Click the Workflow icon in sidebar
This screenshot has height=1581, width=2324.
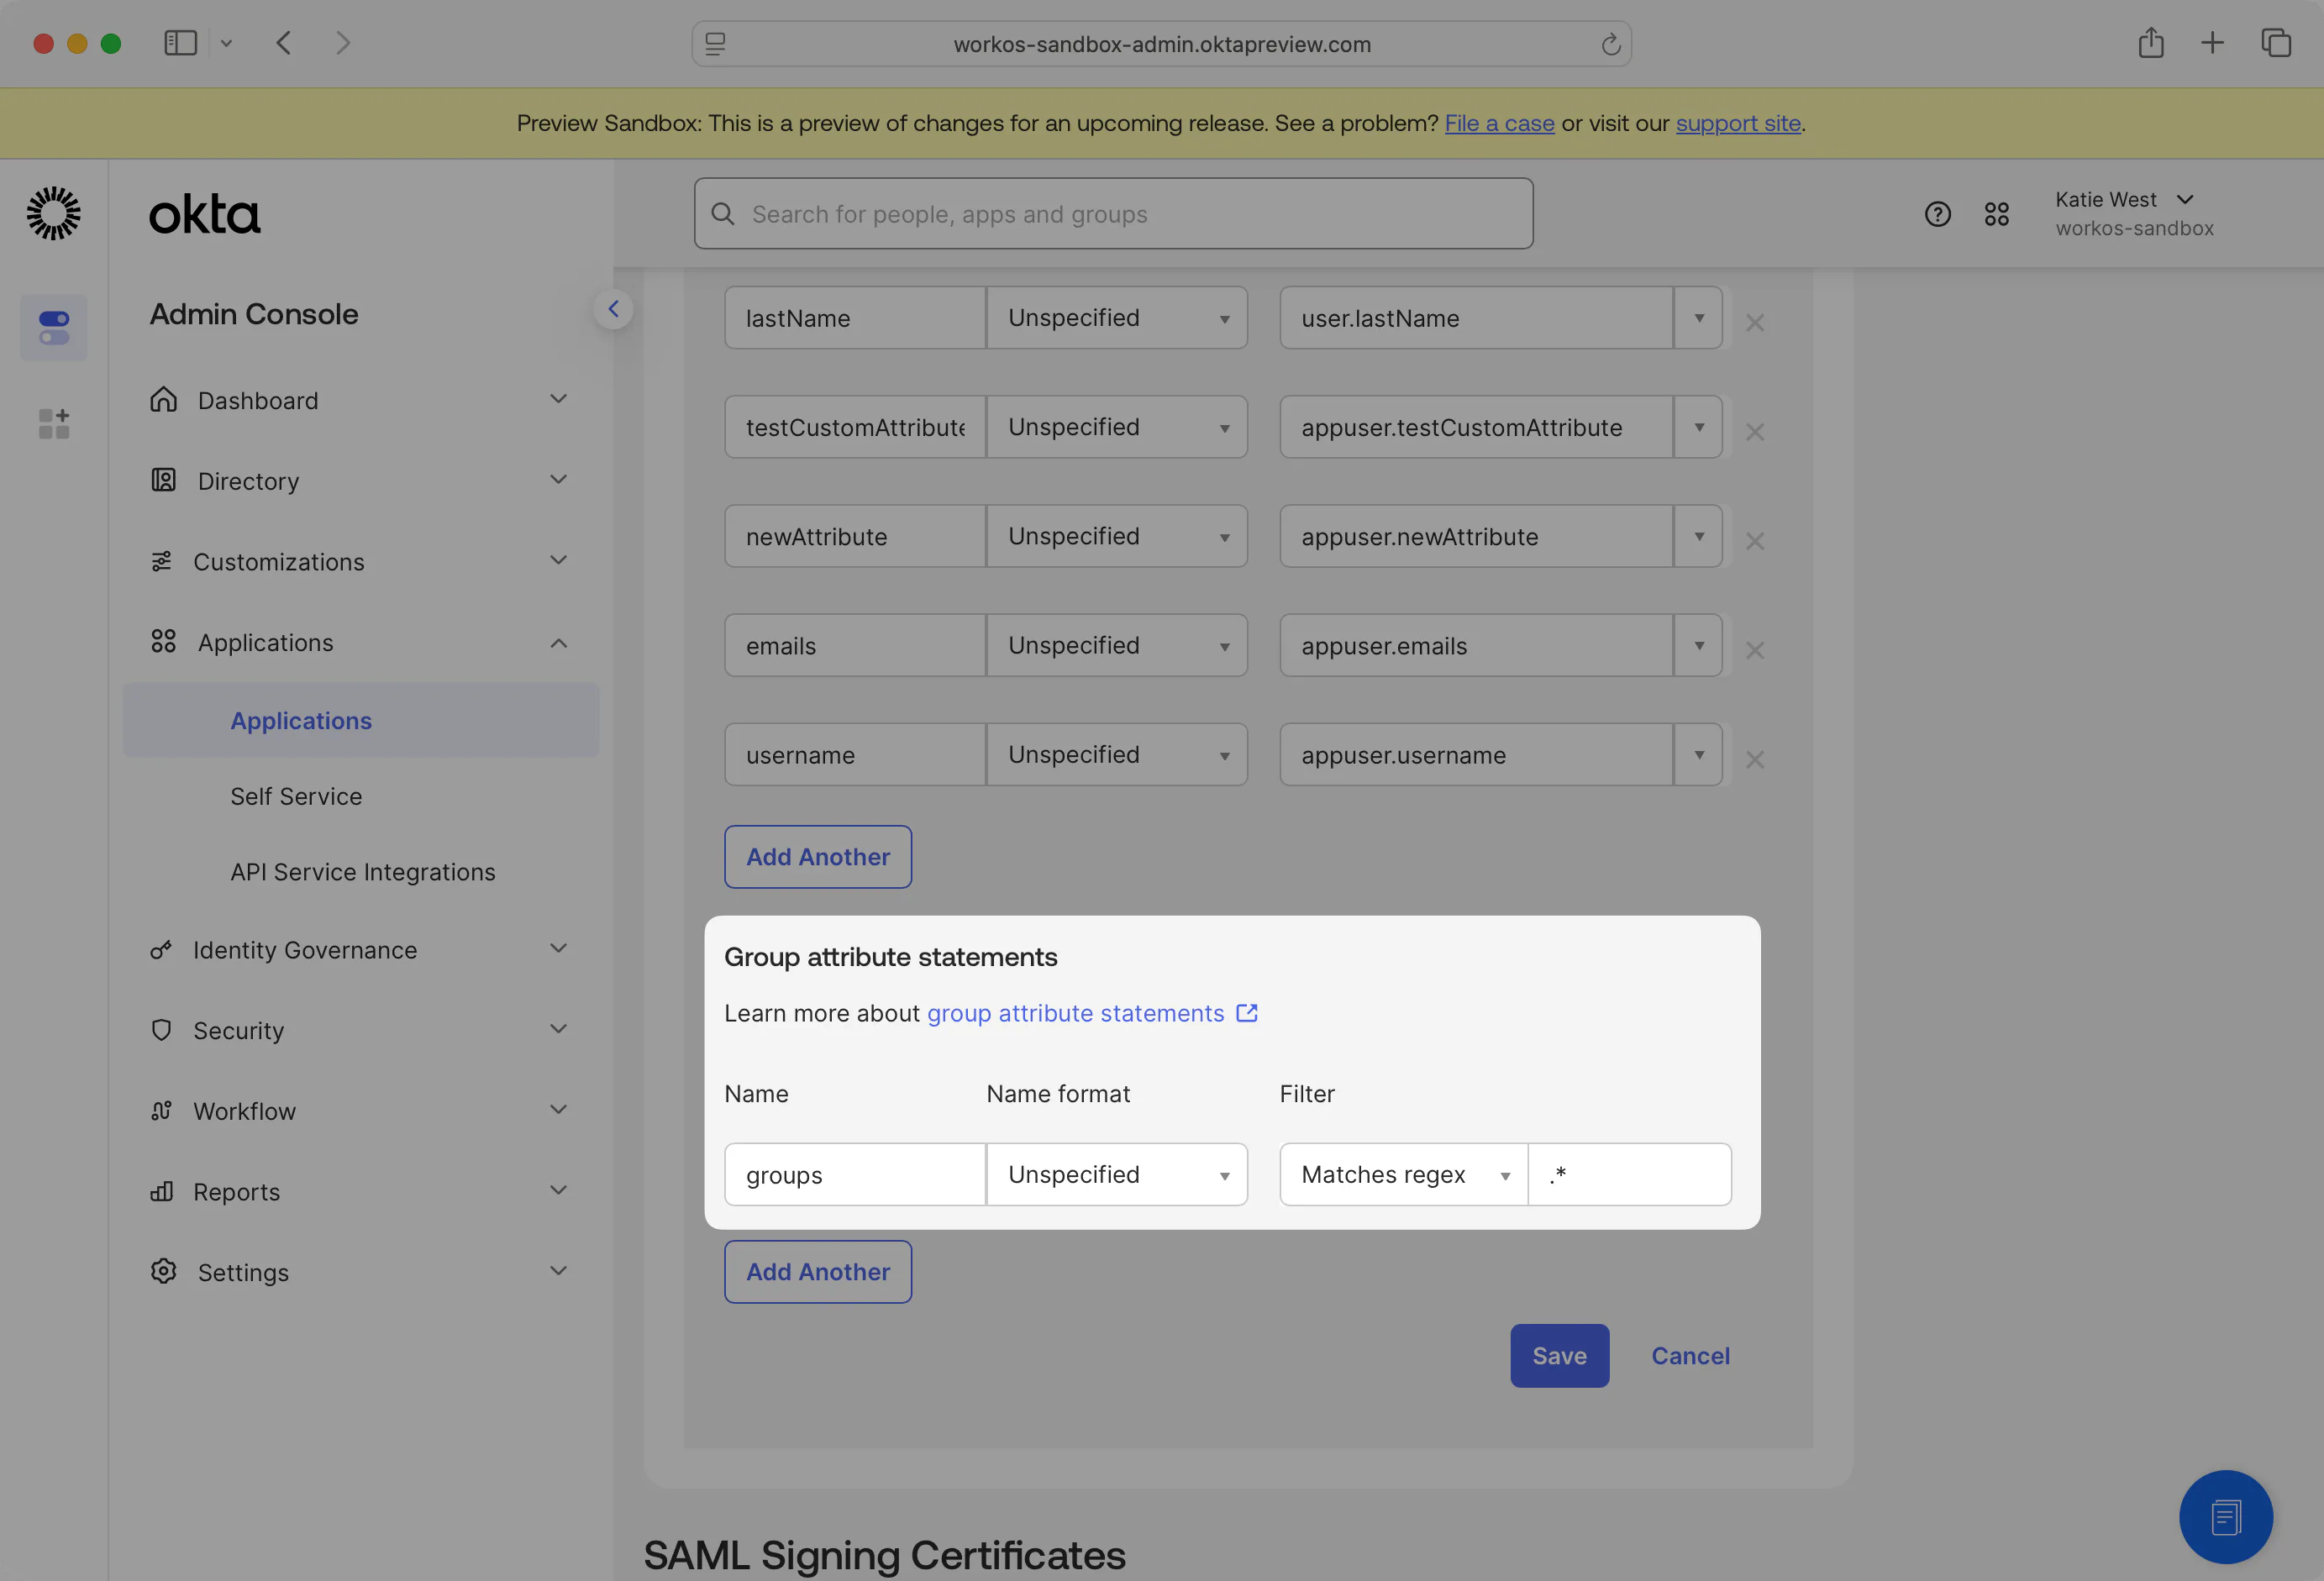pos(161,1110)
